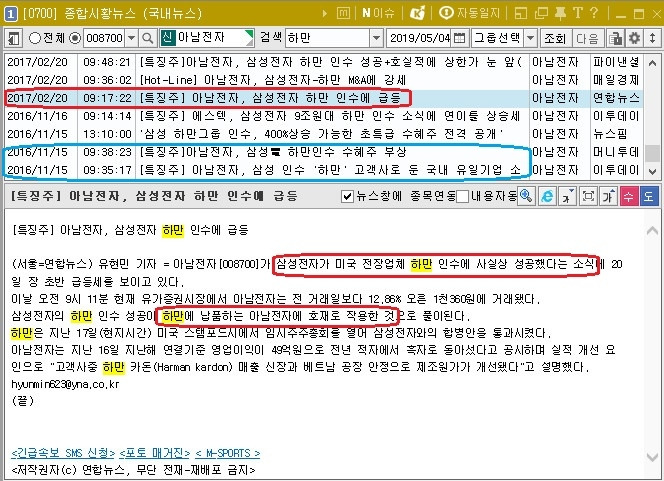This screenshot has height=481, width=664.
Task: Click the screen number 1 icon in title bar
Action: coord(10,14)
